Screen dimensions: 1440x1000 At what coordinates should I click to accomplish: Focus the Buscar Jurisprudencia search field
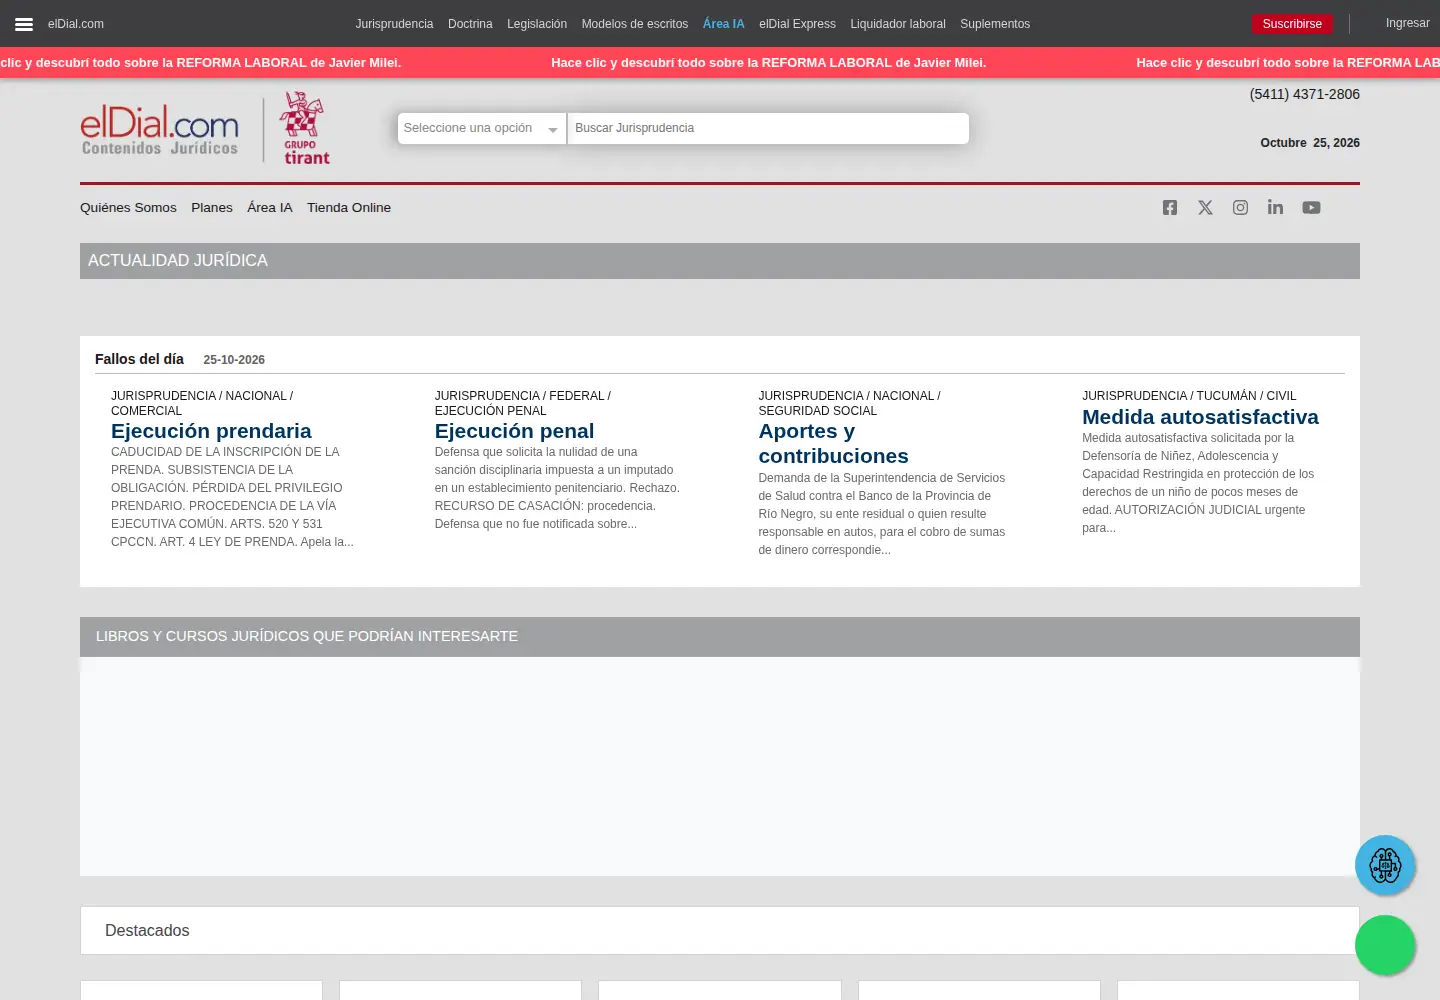point(768,128)
